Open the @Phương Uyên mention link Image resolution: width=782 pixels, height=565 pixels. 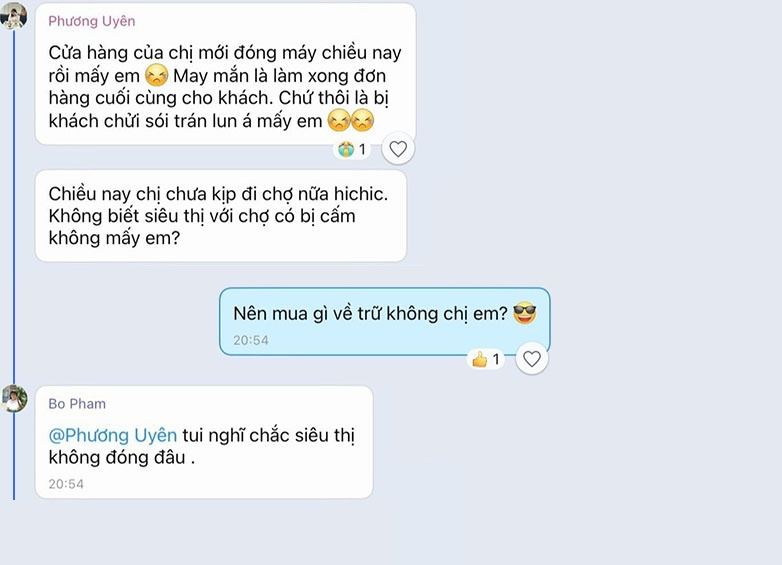[113, 435]
